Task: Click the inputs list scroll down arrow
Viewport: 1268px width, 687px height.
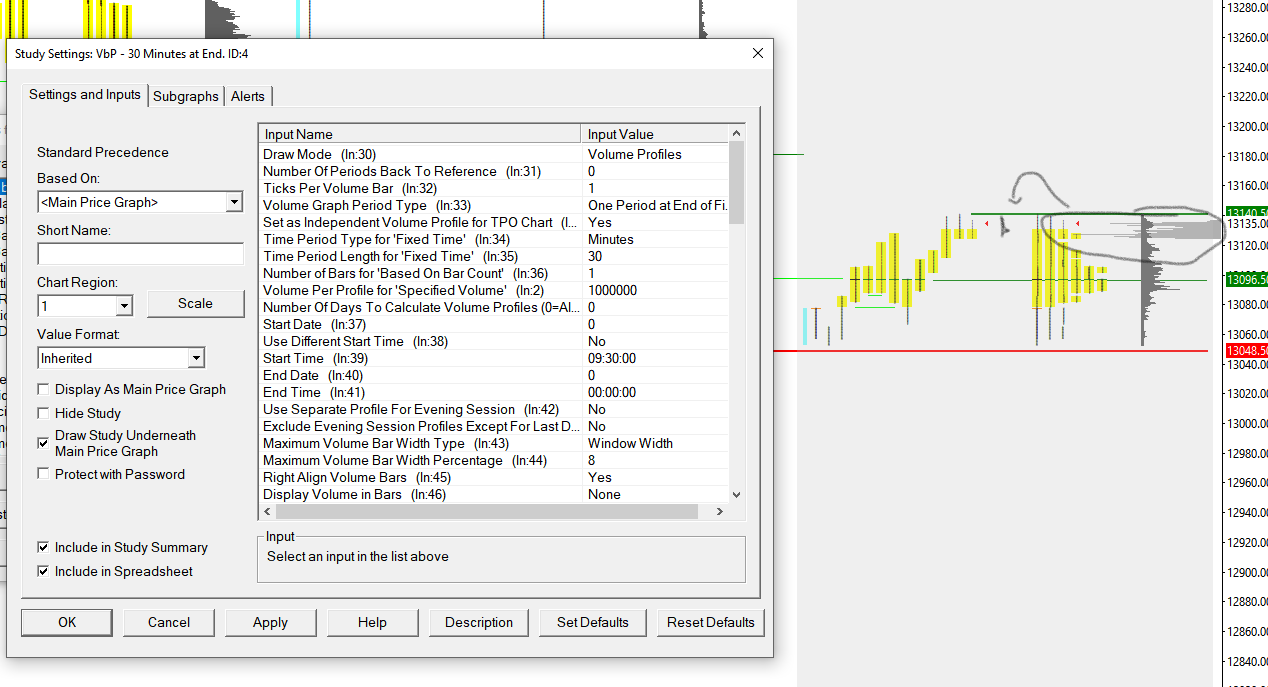Action: [x=737, y=494]
